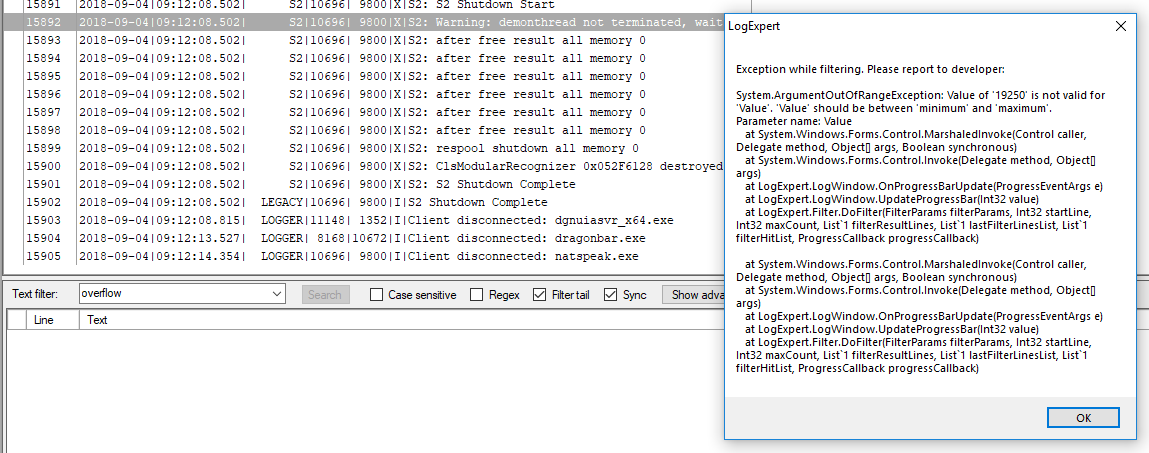This screenshot has width=1149, height=453.
Task: Click the ArgumentOutOfRangeException message text
Action: (920, 102)
